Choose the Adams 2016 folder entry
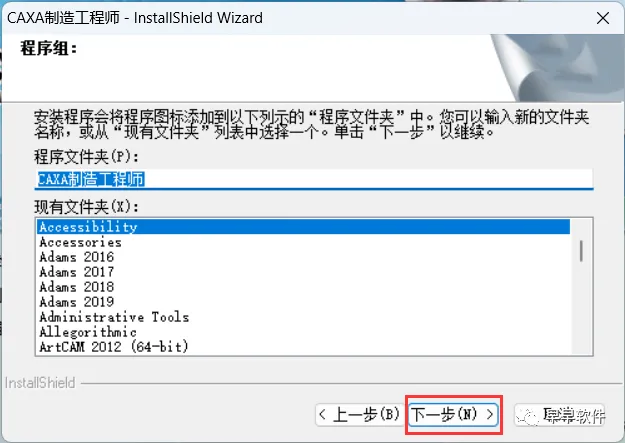 point(304,257)
